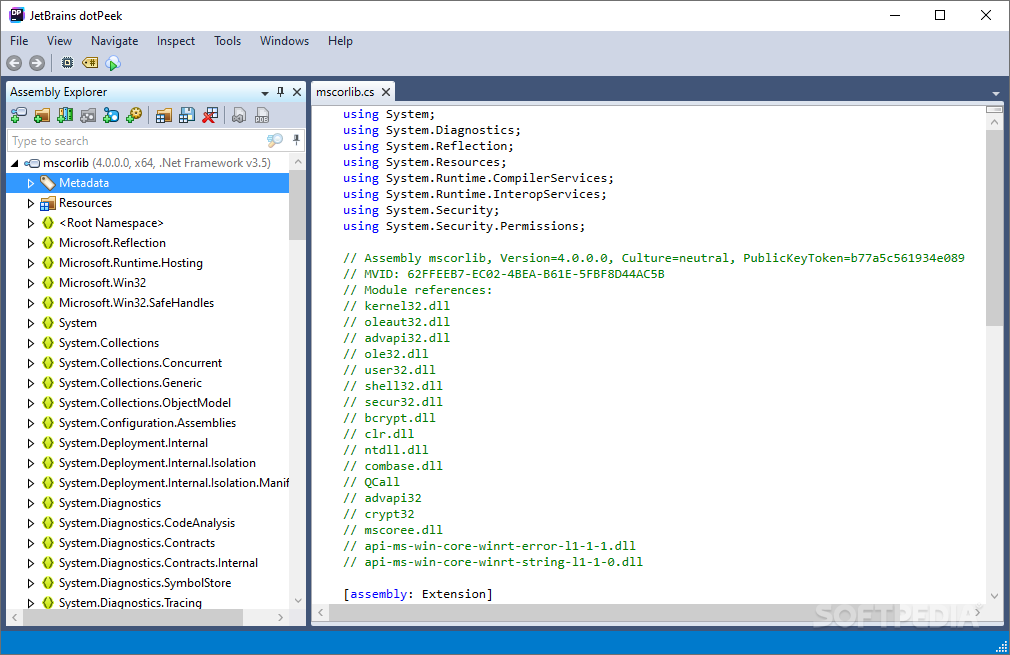Click the grayed folder-with-gears add icon
Image resolution: width=1010 pixels, height=655 pixels.
point(88,115)
